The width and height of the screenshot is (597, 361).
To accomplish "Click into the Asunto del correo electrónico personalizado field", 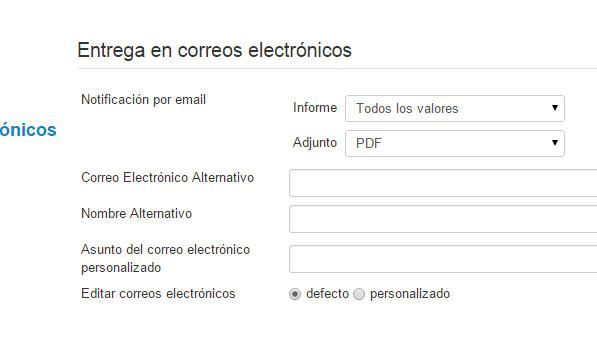I will pos(443,259).
